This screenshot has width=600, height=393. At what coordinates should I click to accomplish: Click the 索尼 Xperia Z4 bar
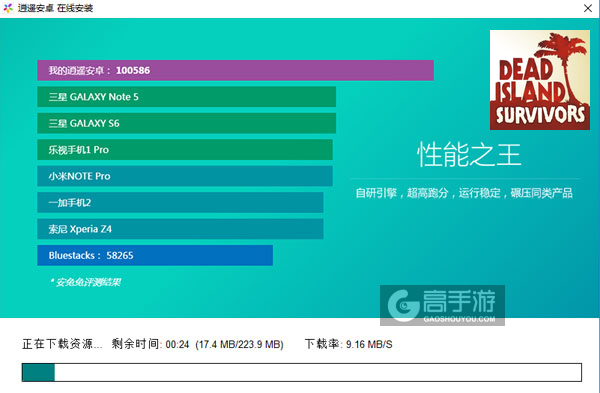tap(180, 229)
